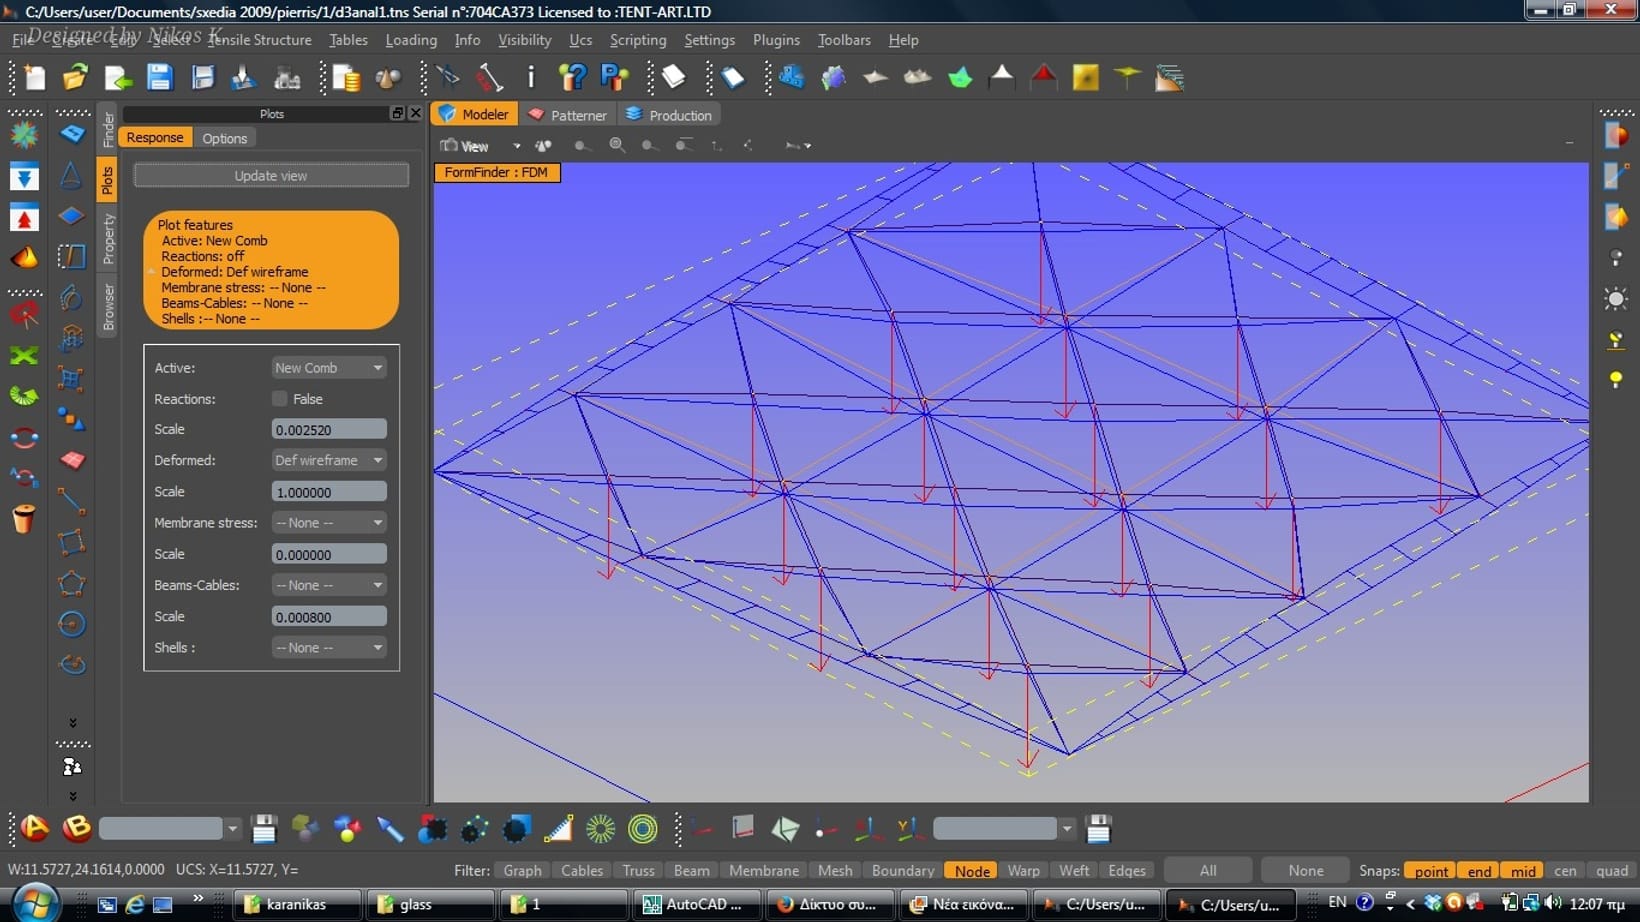This screenshot has width=1640, height=922.
Task: Click the zoom magnifier in View toolbar
Action: 617,145
